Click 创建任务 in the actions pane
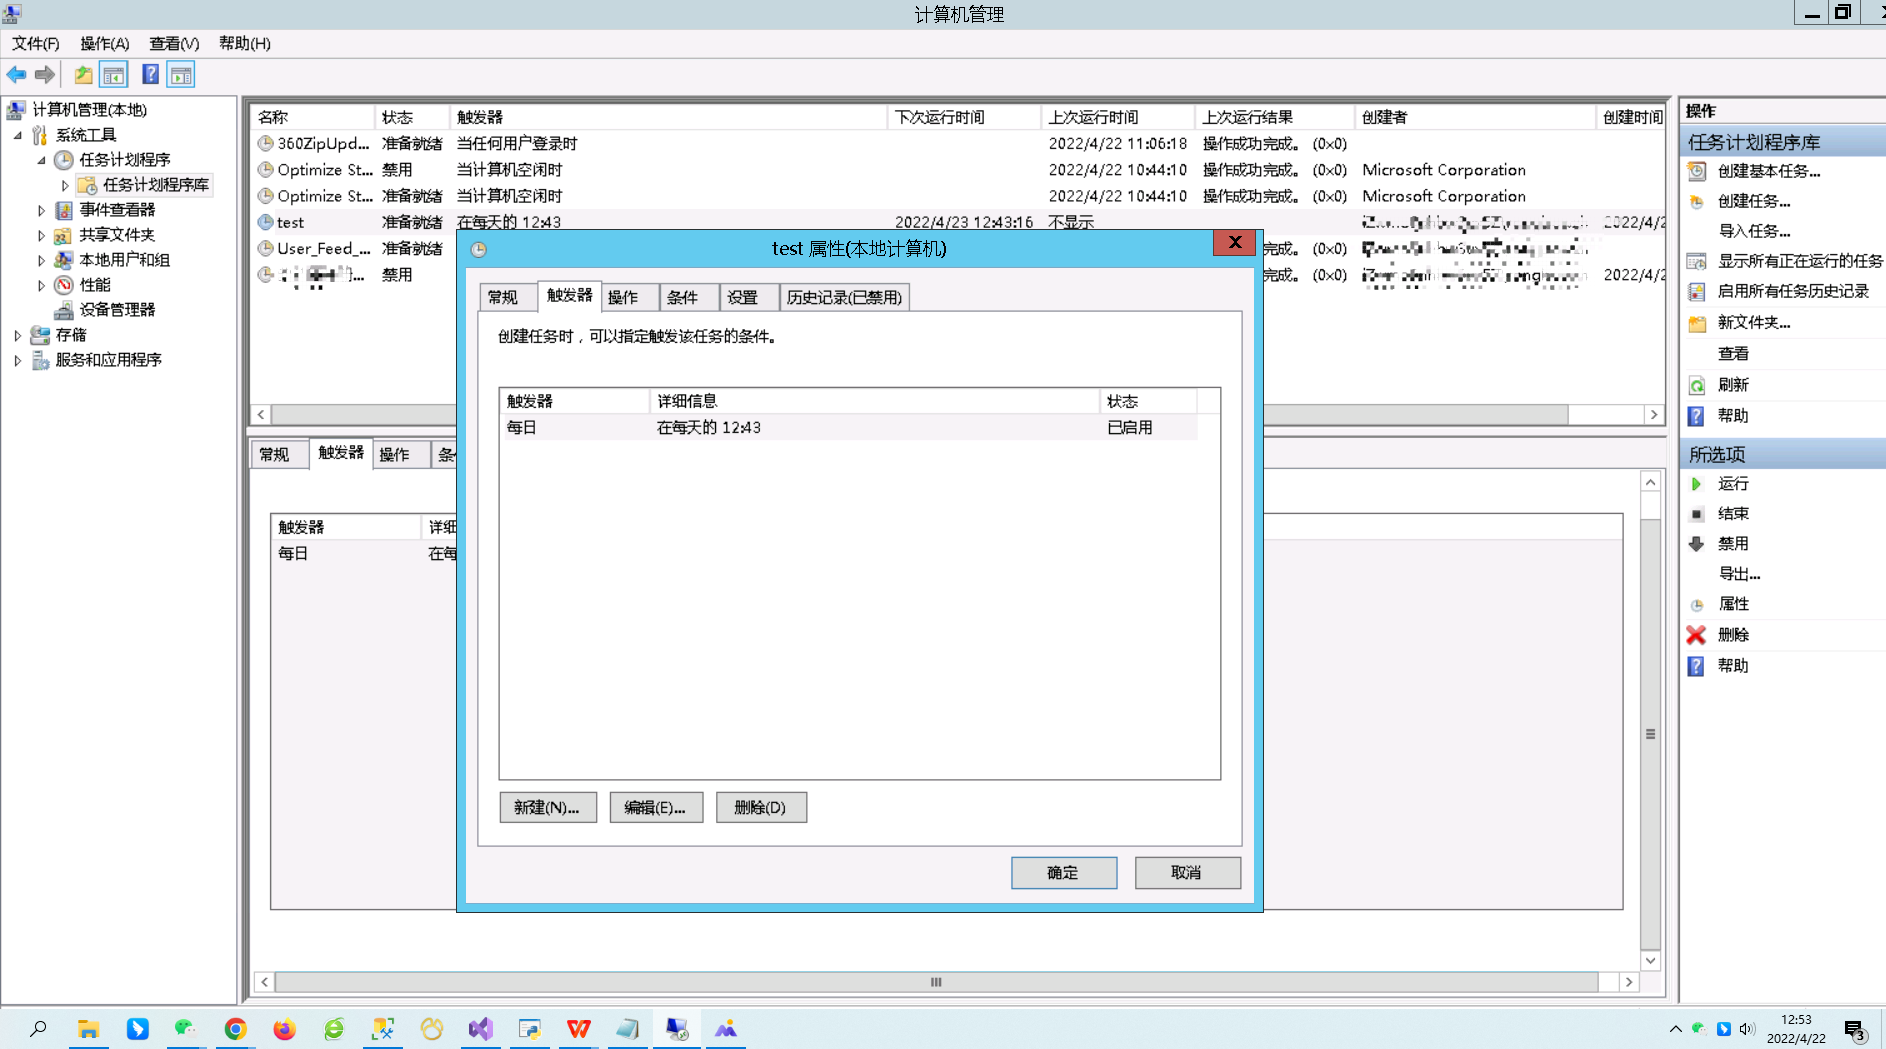Viewport: 1886px width, 1049px height. (x=1753, y=201)
